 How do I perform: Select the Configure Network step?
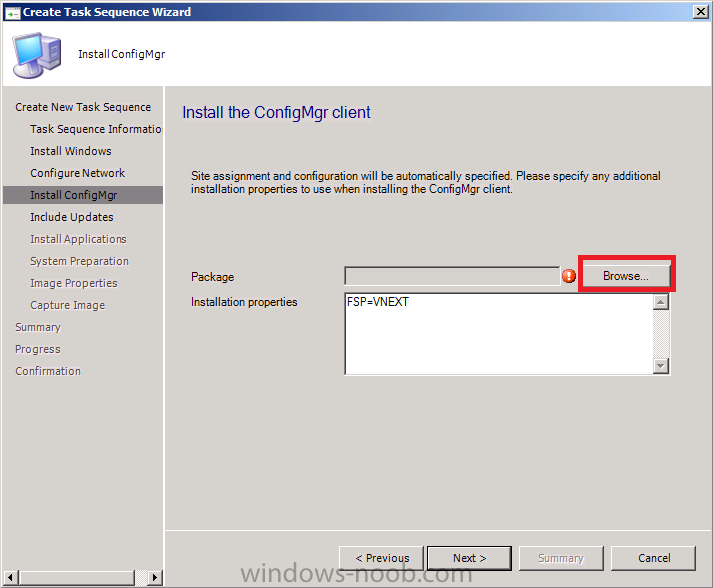pyautogui.click(x=77, y=173)
